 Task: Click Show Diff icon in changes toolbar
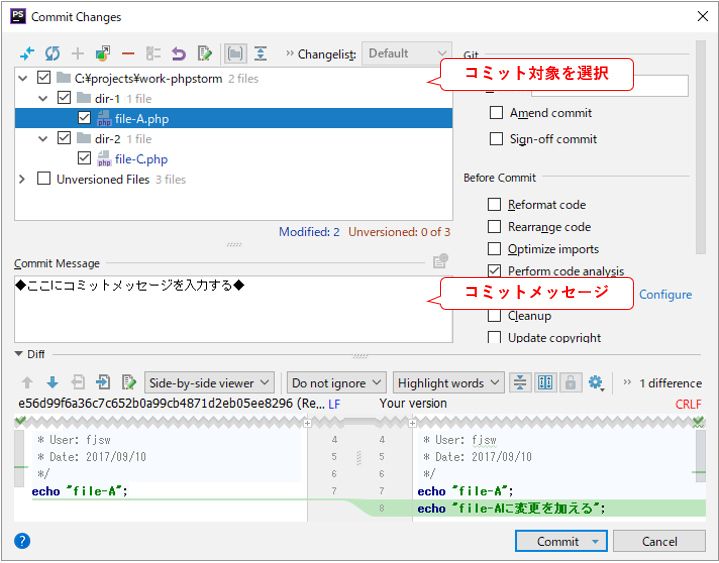pyautogui.click(x=27, y=54)
